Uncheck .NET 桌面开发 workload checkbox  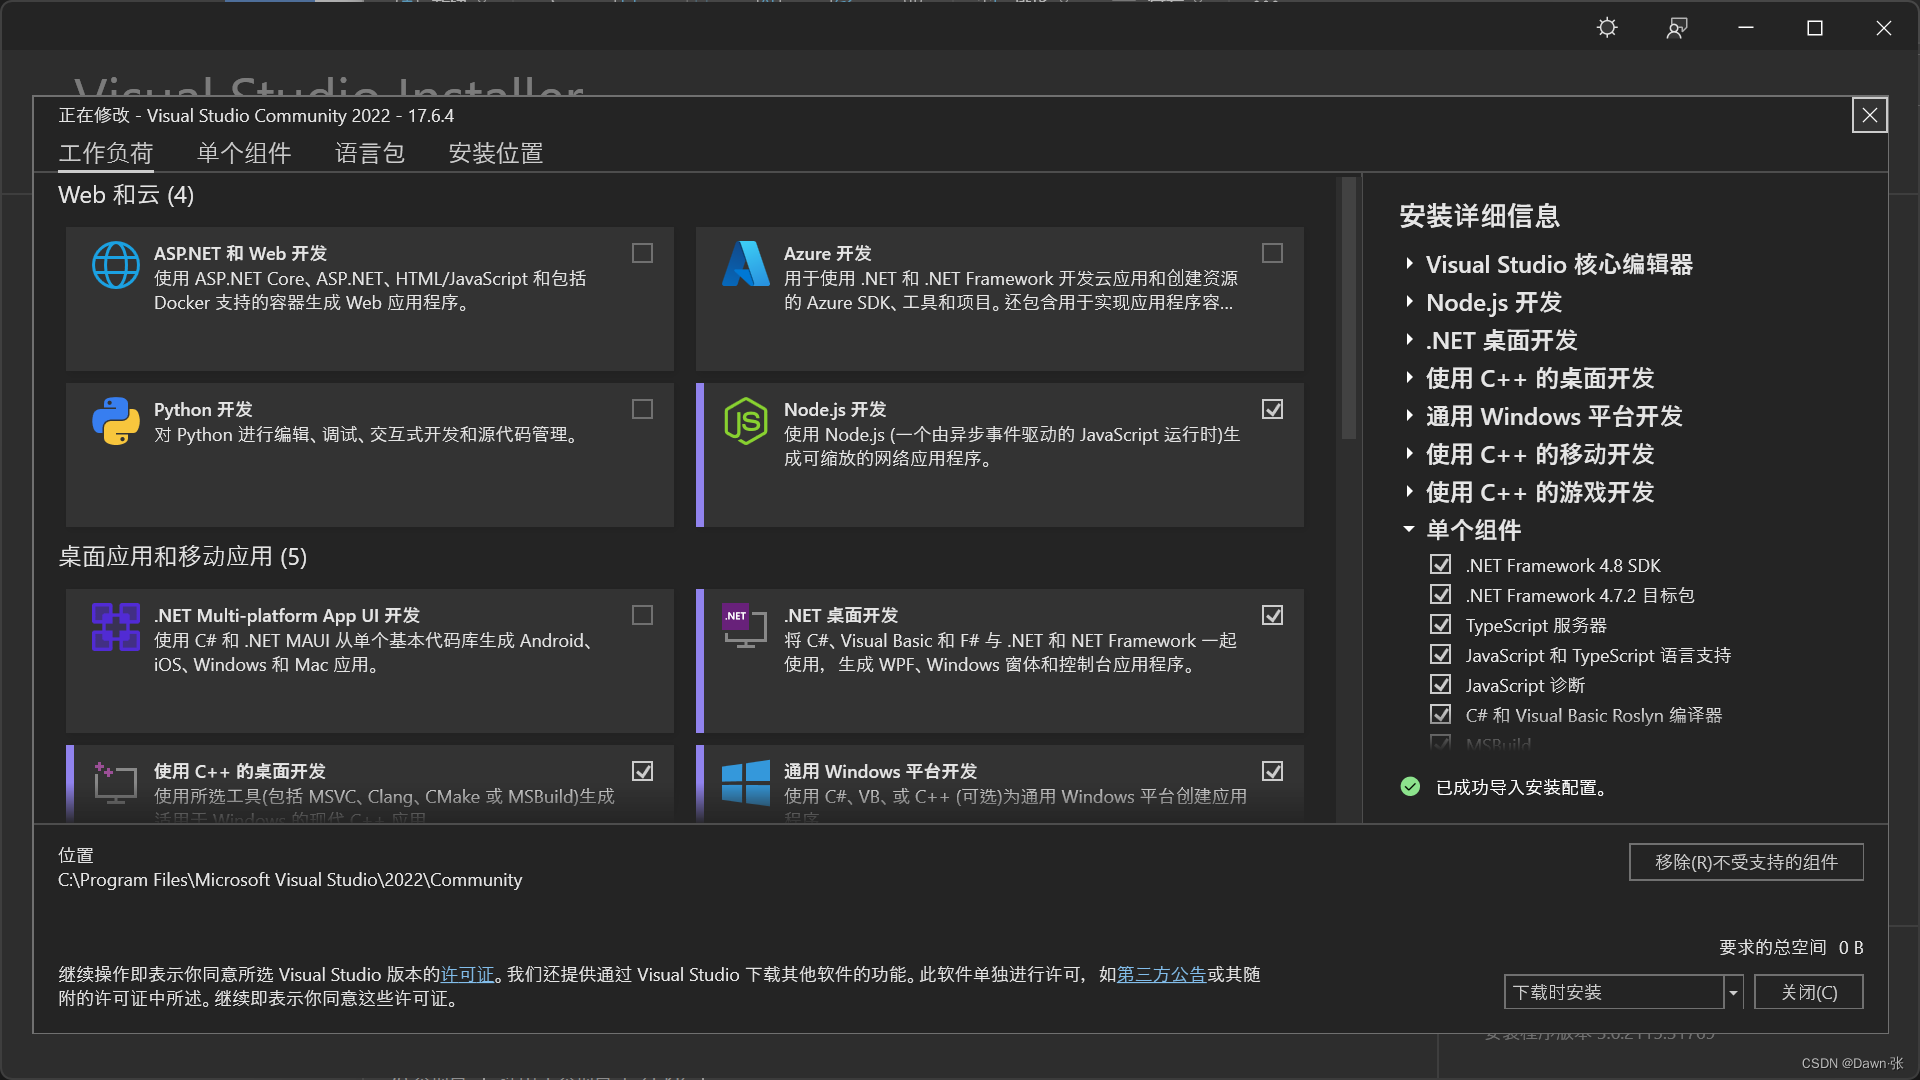1272,615
